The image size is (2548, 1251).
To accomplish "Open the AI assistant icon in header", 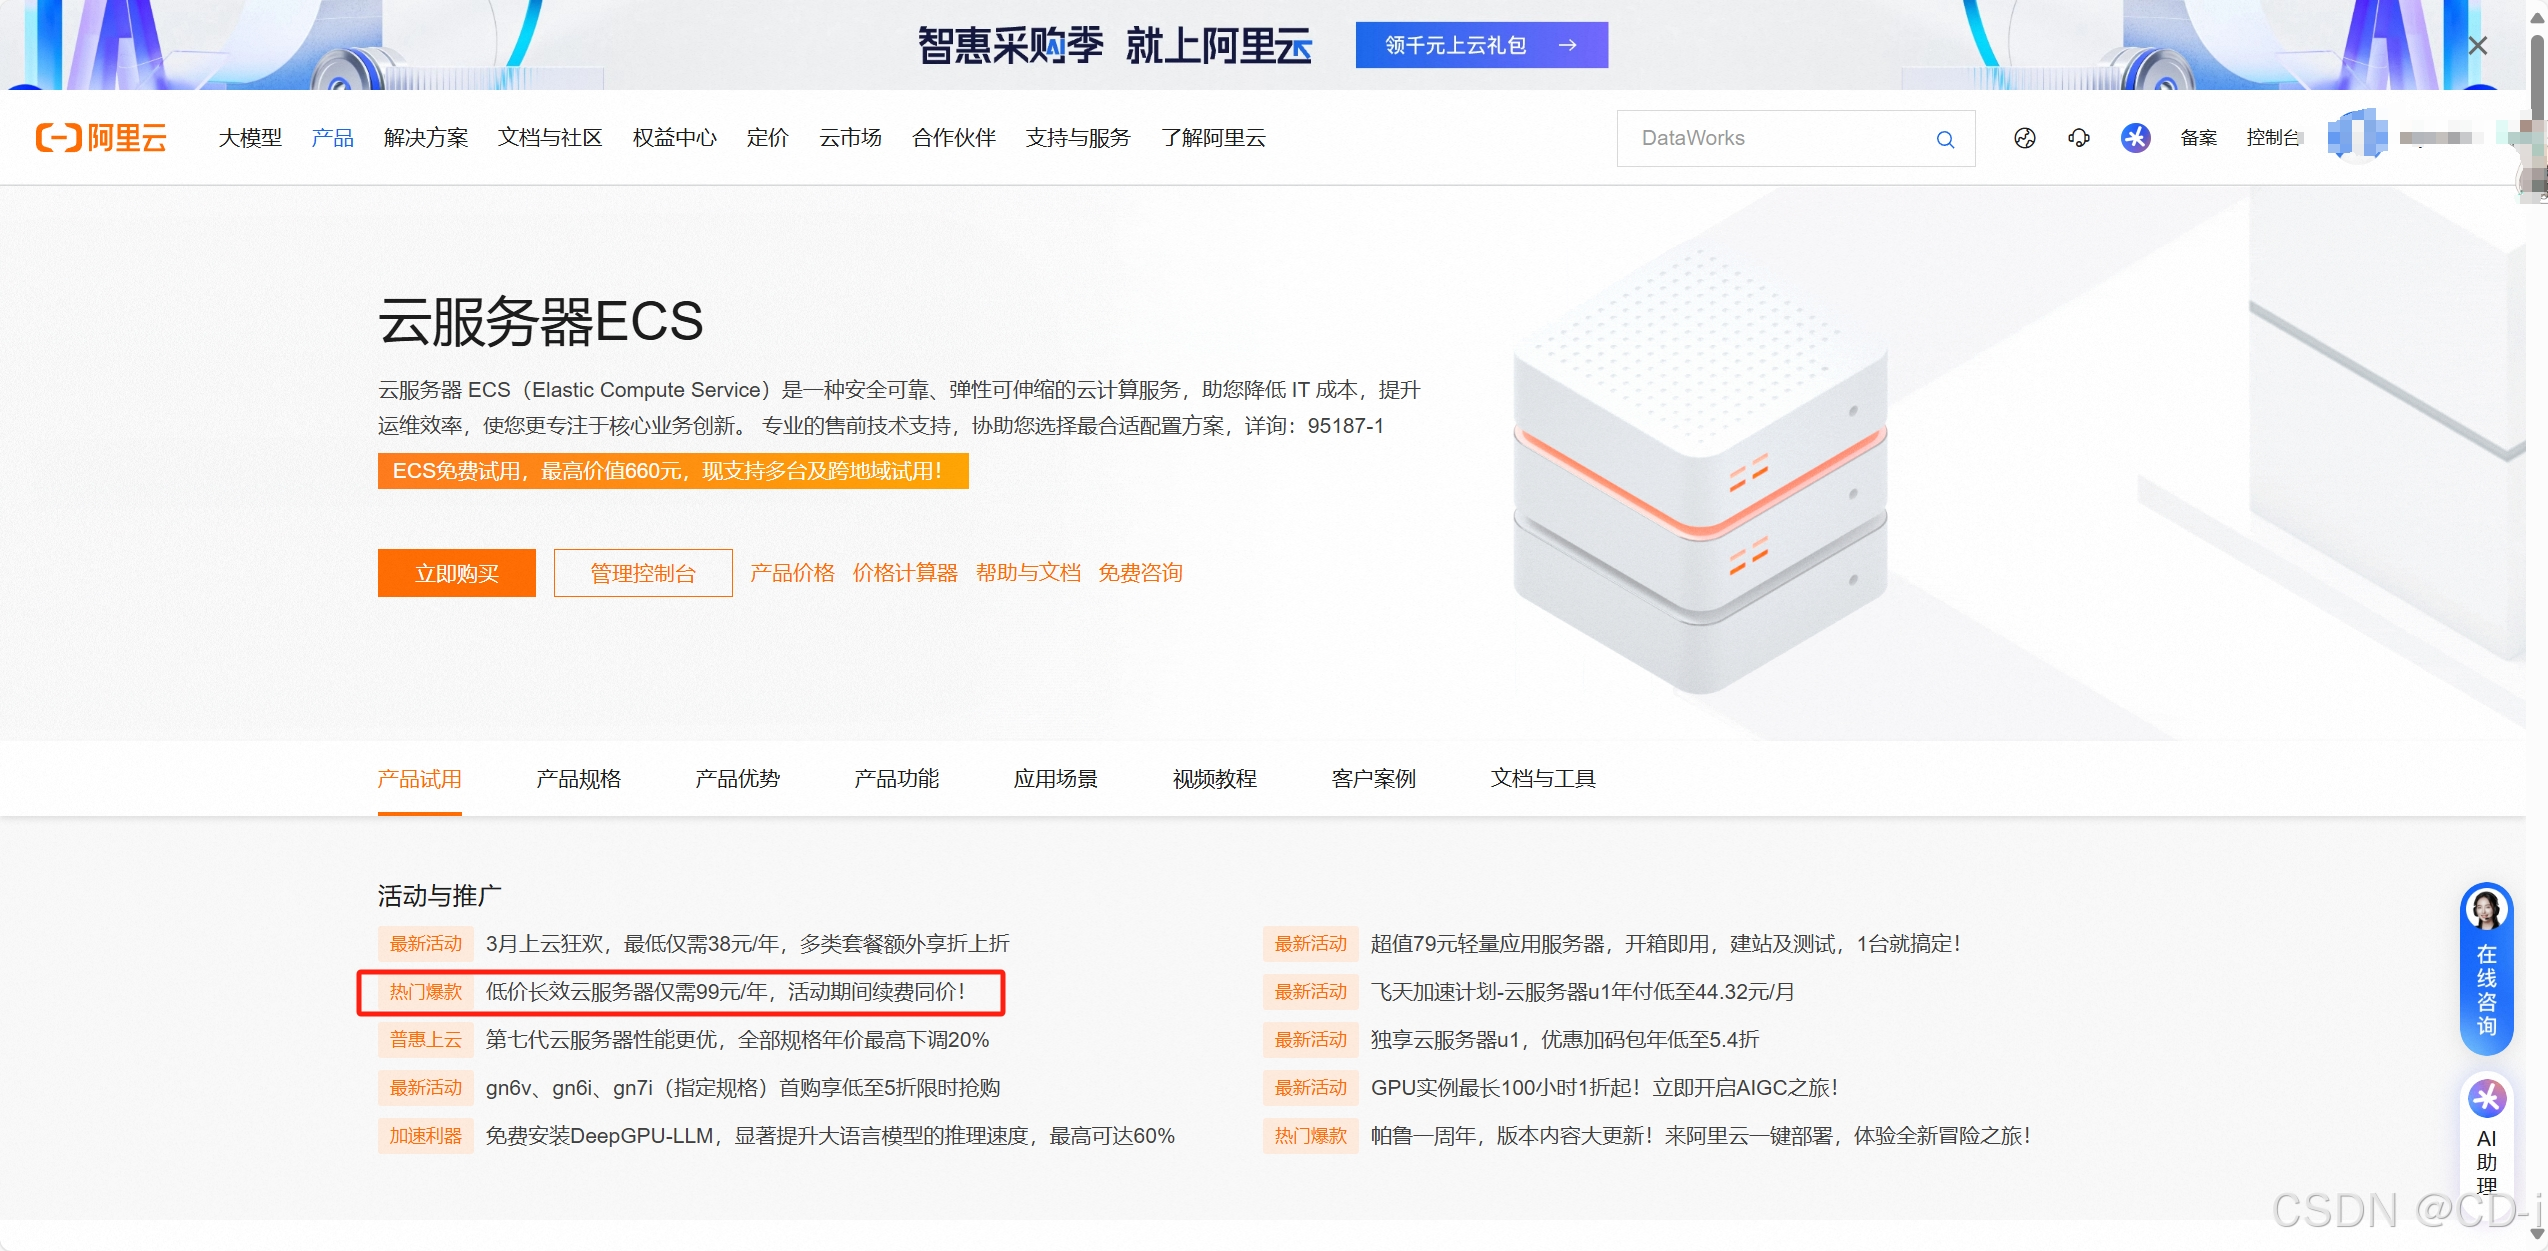I will (2135, 138).
